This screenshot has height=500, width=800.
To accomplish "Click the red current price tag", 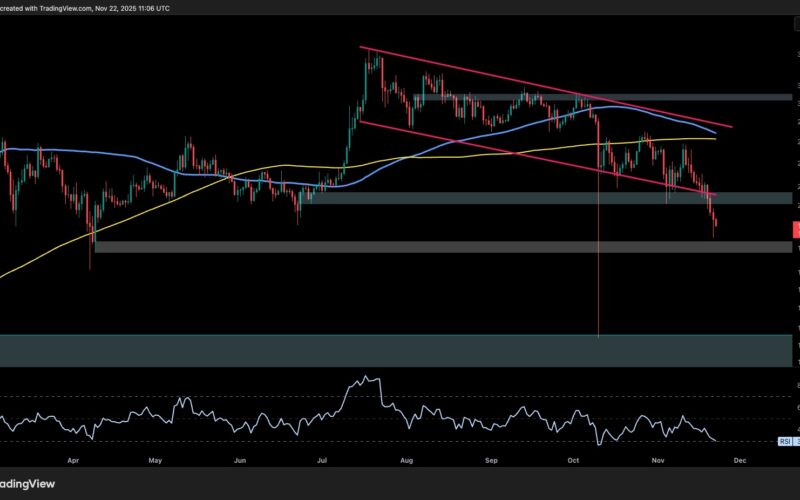I will [x=794, y=229].
